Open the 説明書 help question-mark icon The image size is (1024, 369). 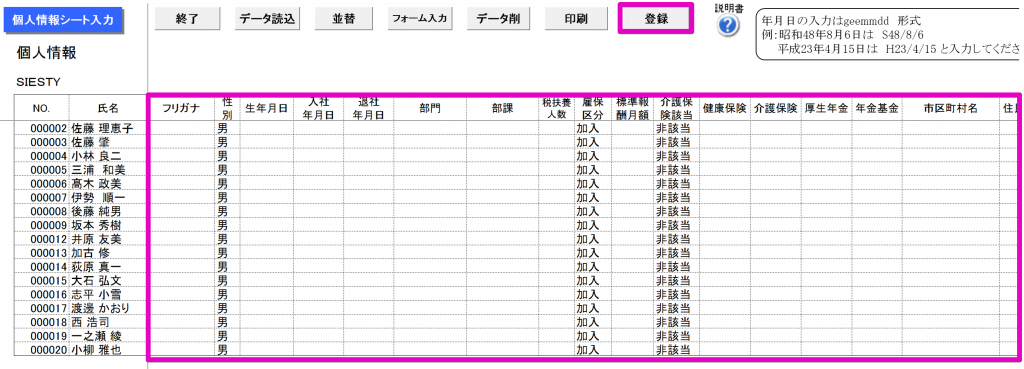point(729,25)
